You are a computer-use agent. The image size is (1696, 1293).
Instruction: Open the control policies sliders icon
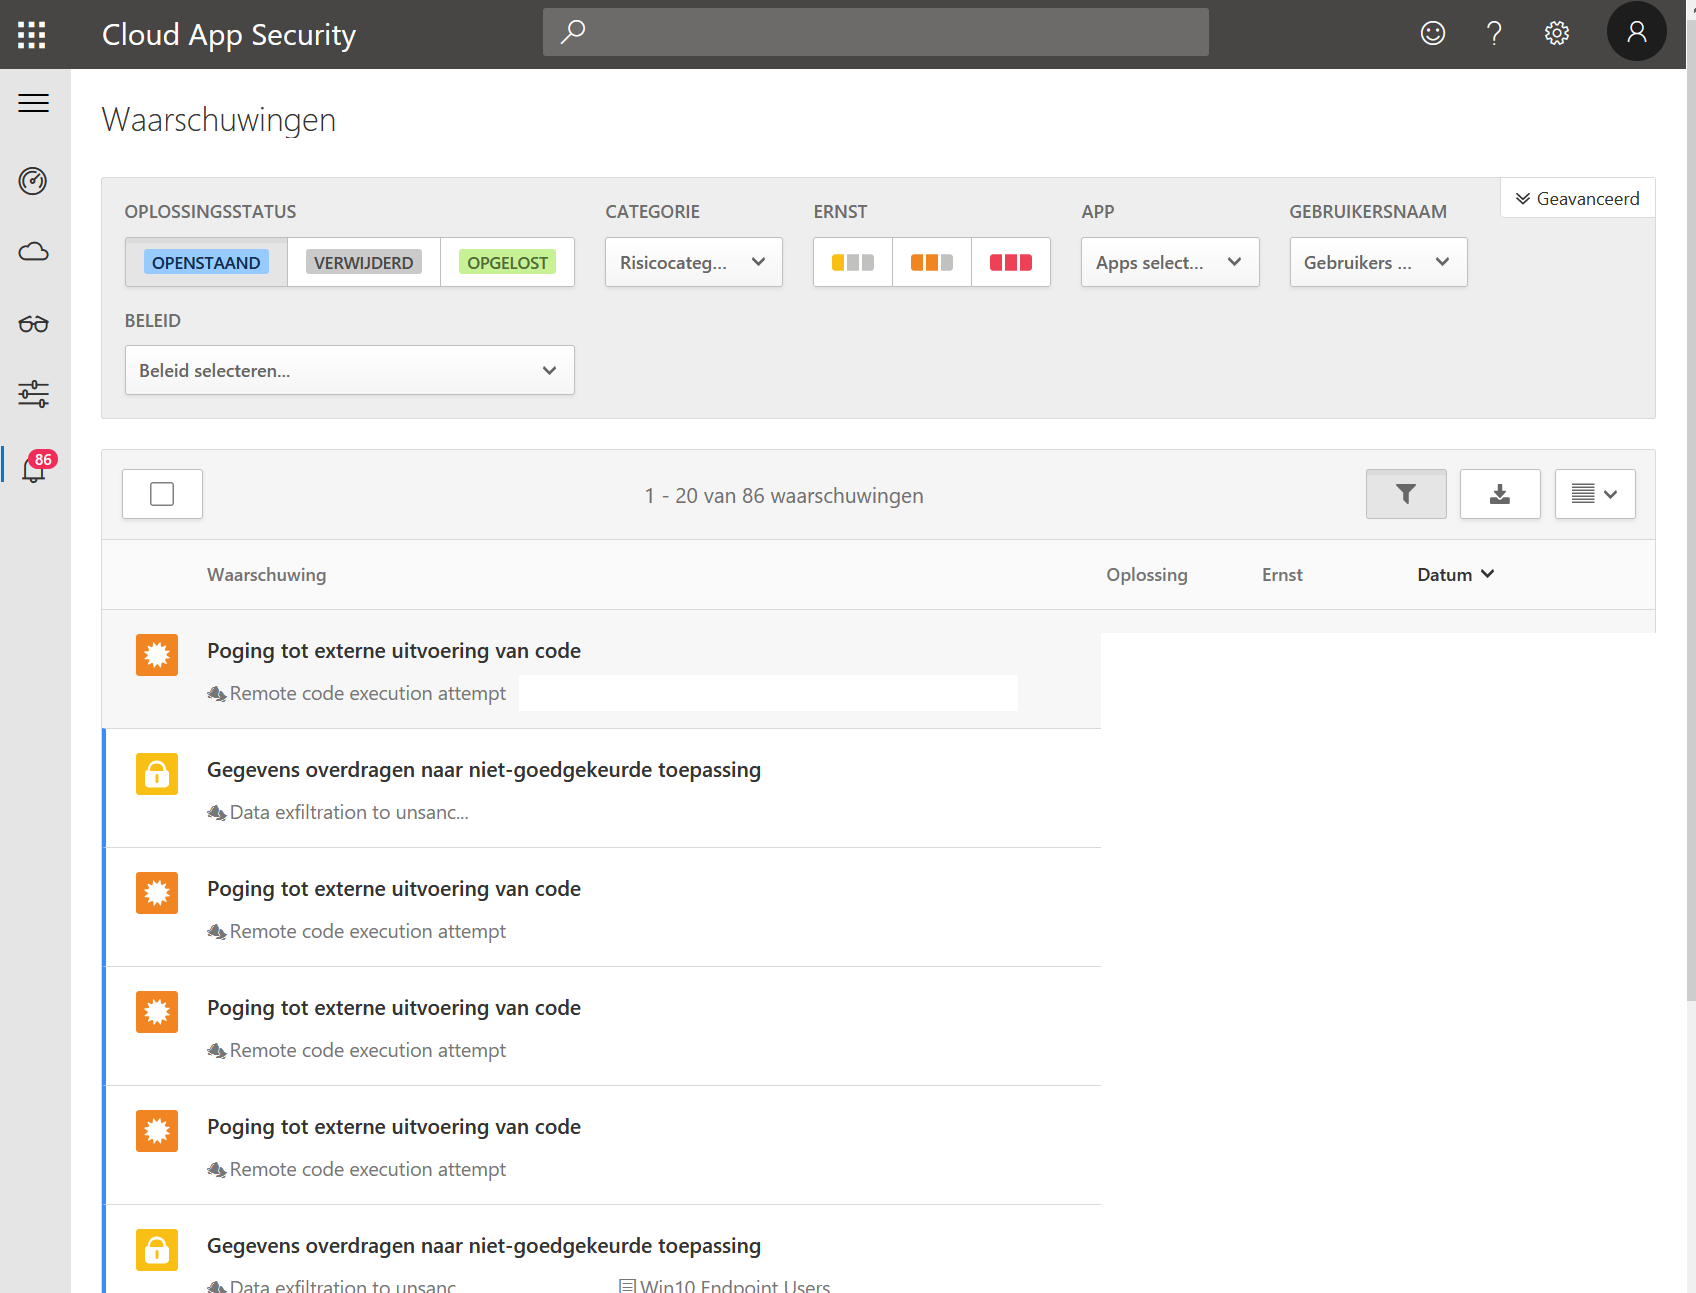pos(34,393)
